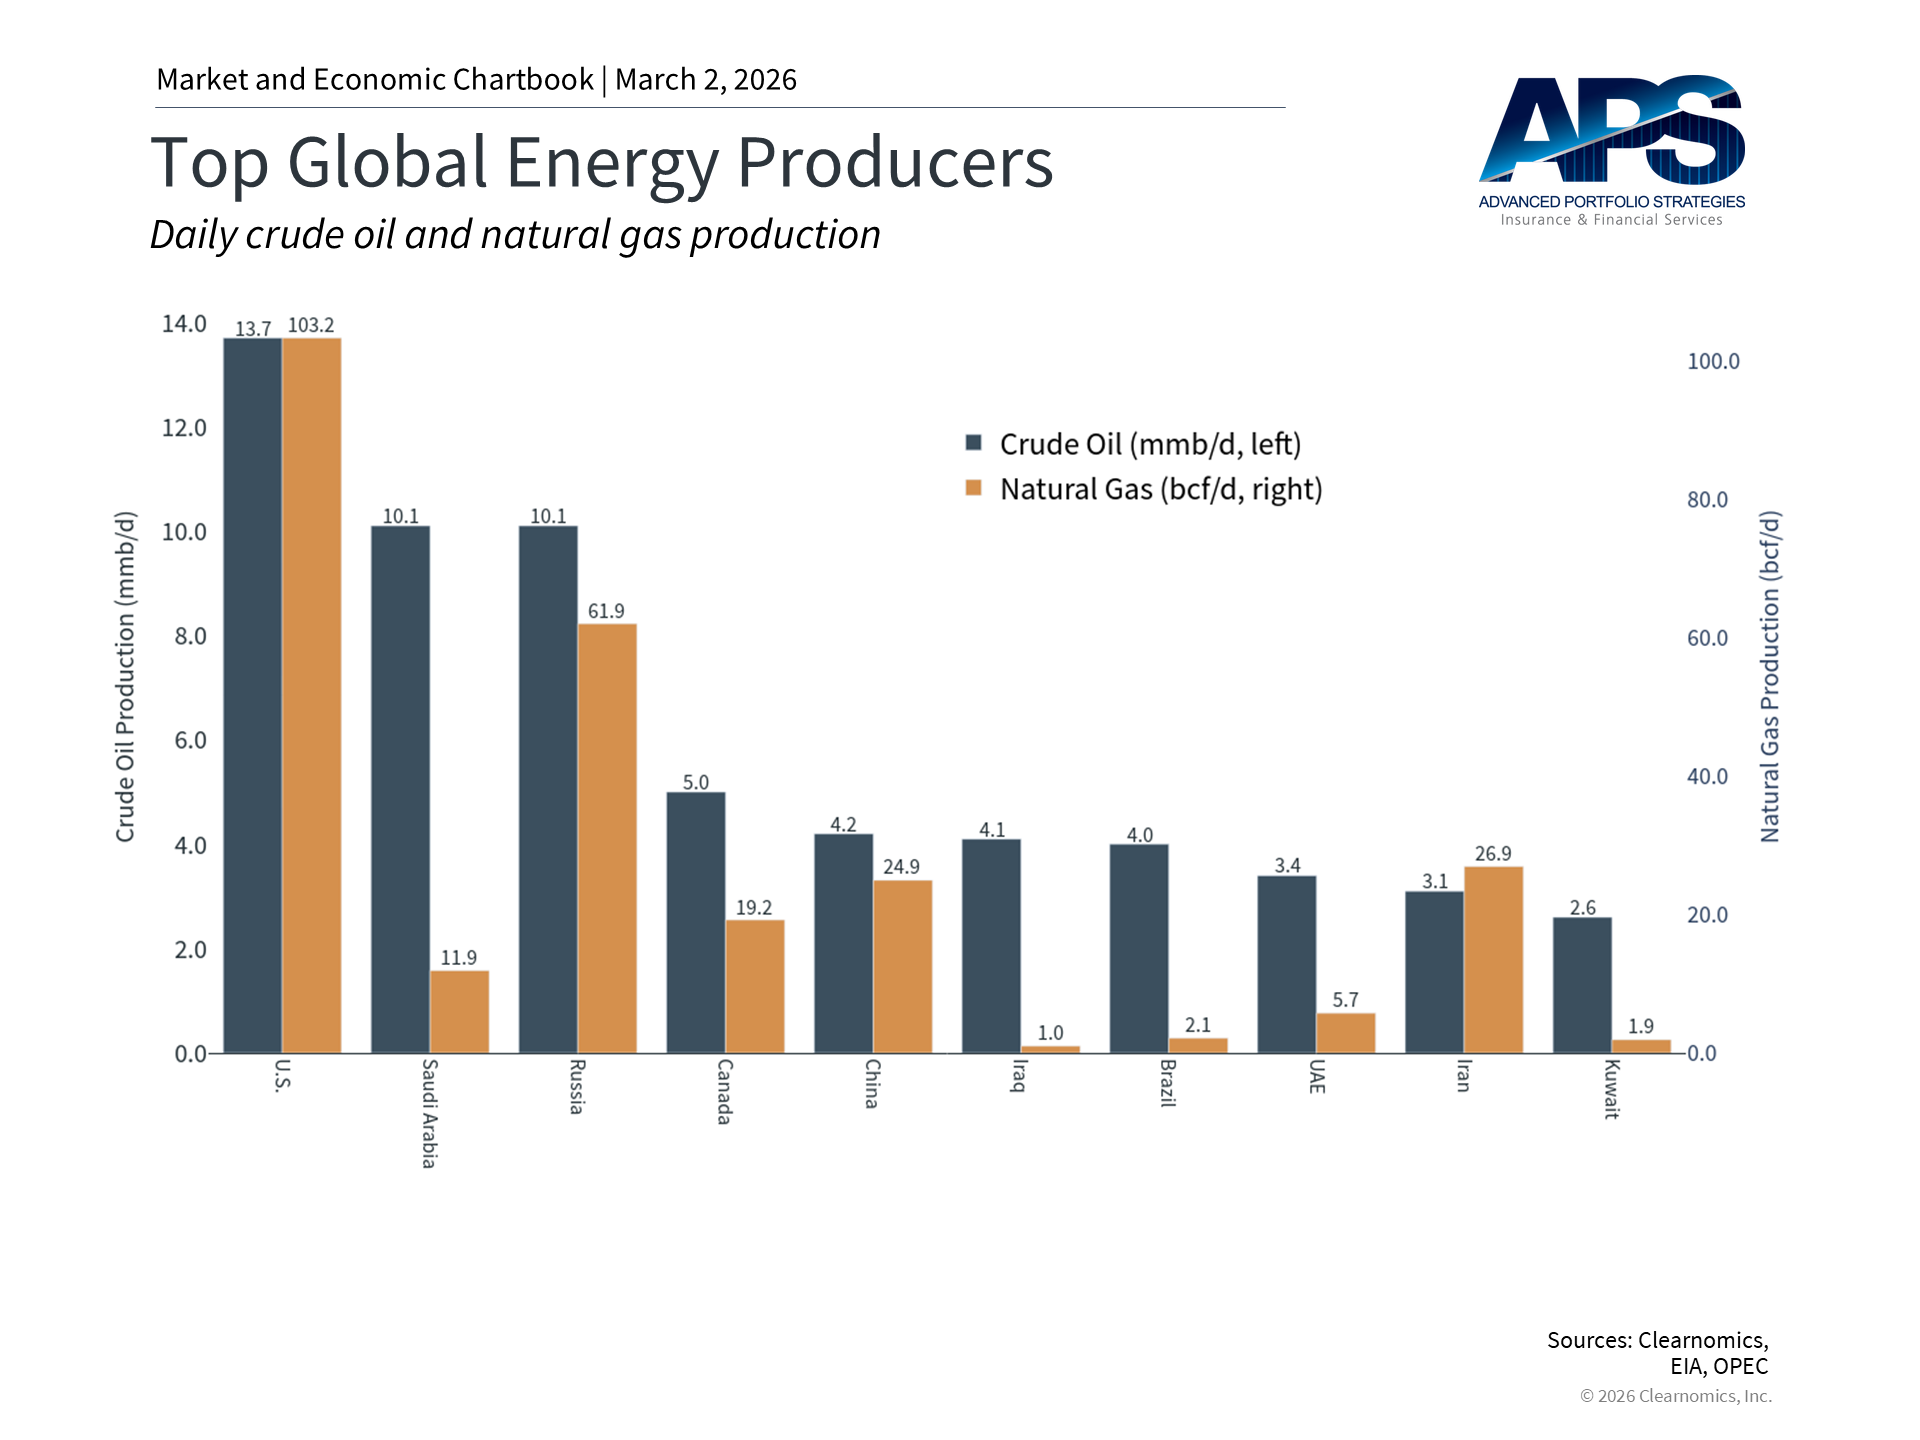This screenshot has height=1440, width=1920.
Task: Click Saudi Arabia's crude oil bar
Action: click(x=400, y=790)
